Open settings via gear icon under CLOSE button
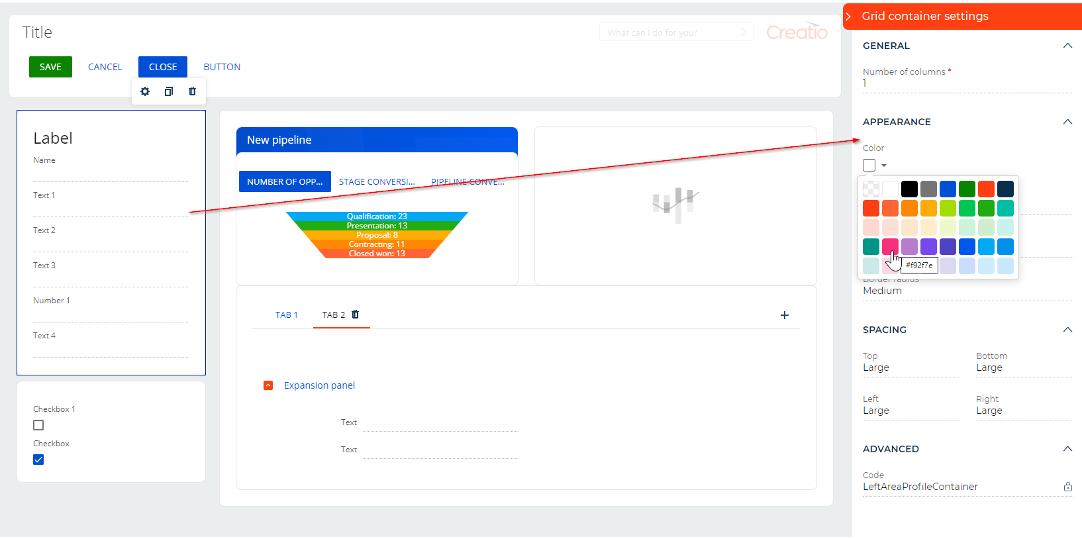1082x538 pixels. tap(145, 92)
